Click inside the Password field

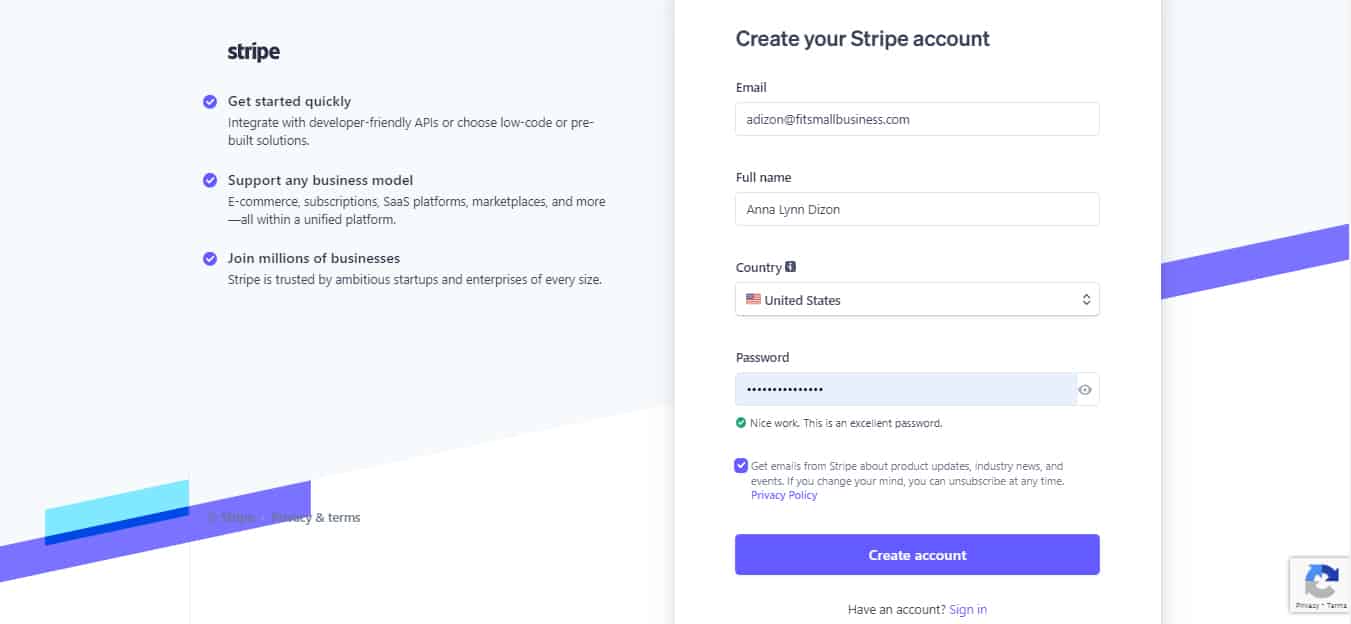tap(906, 389)
